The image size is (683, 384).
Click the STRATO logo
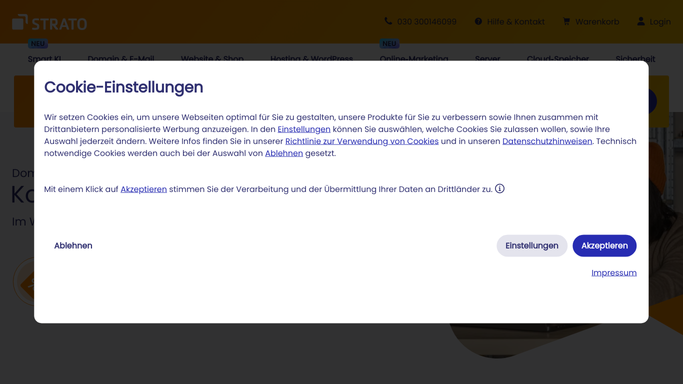[x=50, y=22]
